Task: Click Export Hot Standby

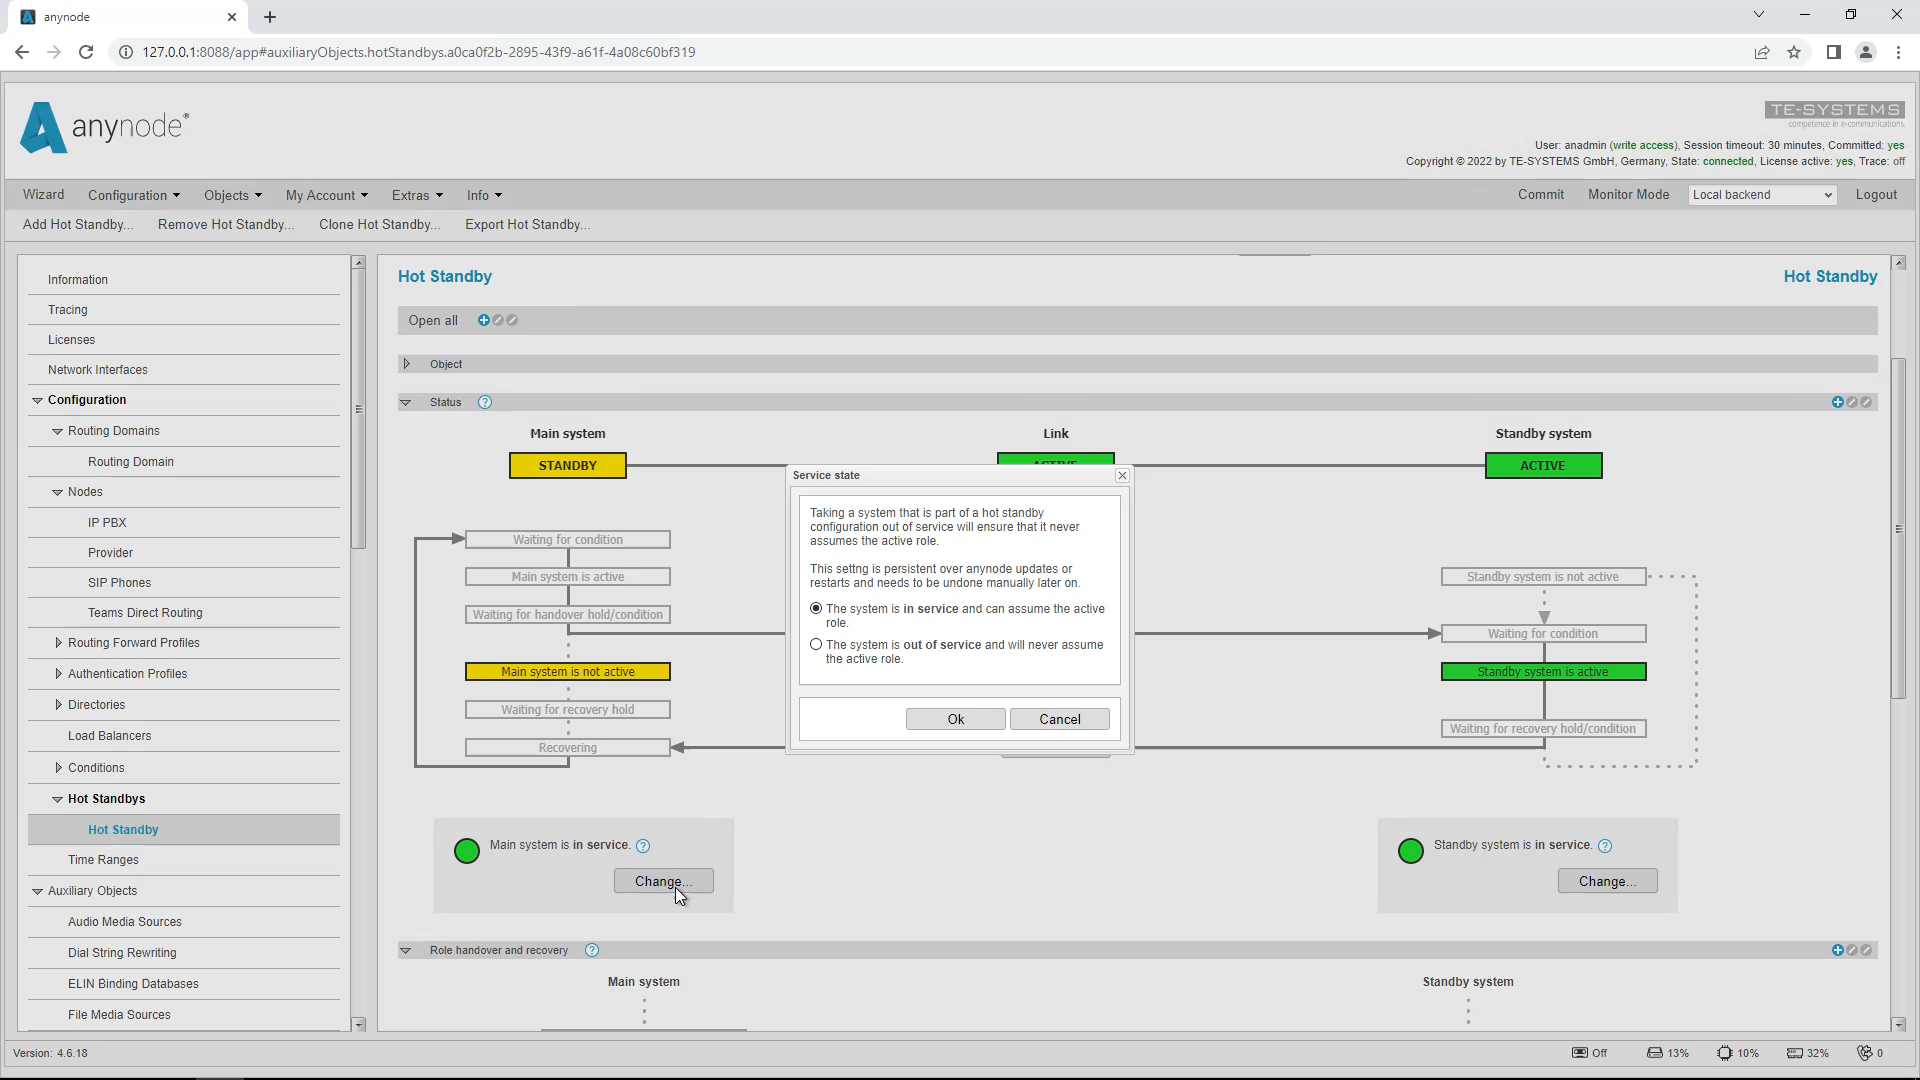Action: pyautogui.click(x=527, y=224)
